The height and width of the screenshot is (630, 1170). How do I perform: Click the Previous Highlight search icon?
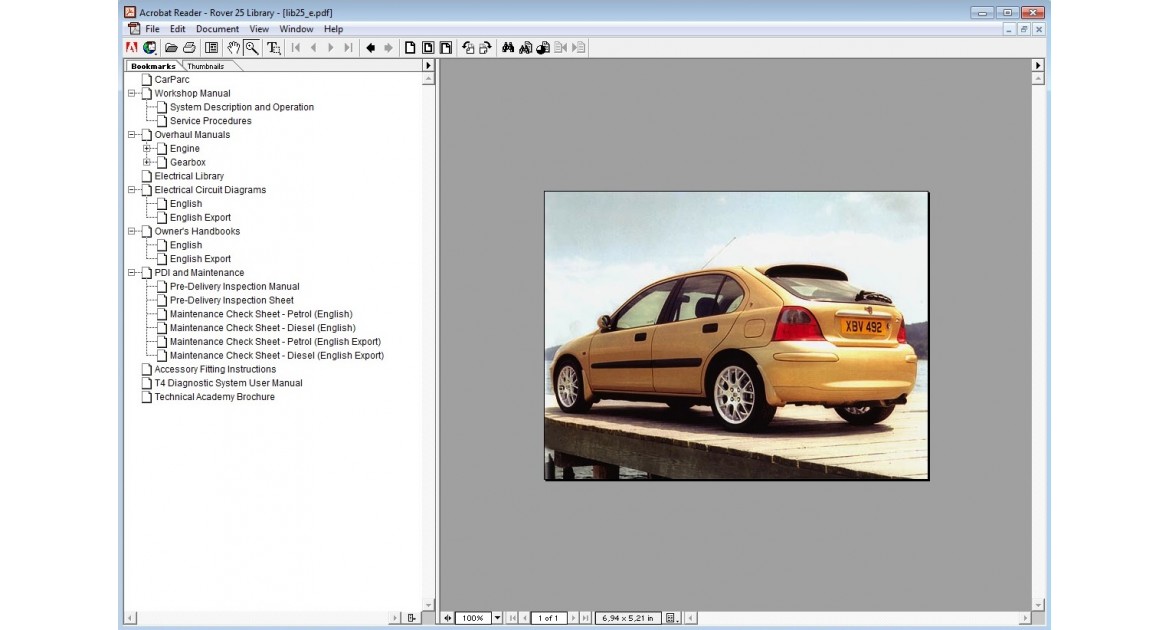click(561, 48)
